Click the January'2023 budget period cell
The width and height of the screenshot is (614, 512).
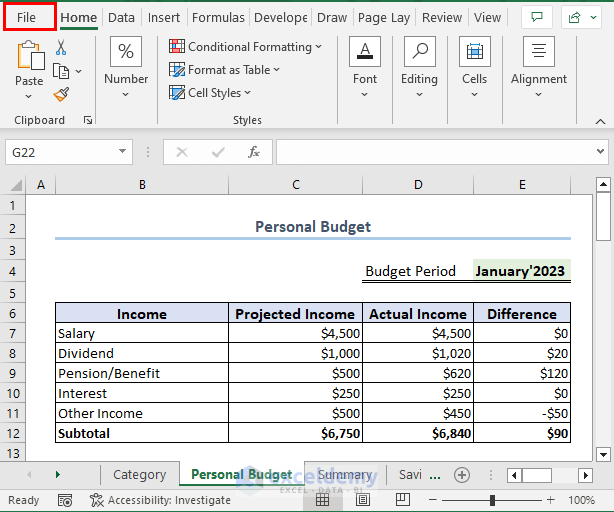(522, 271)
